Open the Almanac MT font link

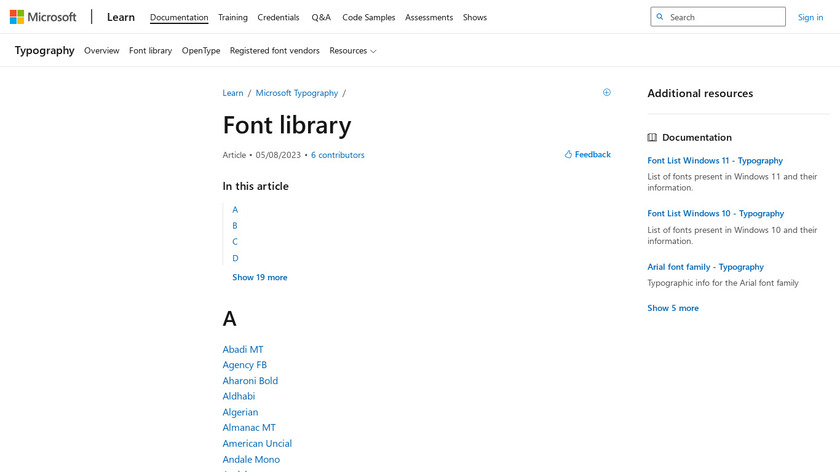(x=249, y=428)
